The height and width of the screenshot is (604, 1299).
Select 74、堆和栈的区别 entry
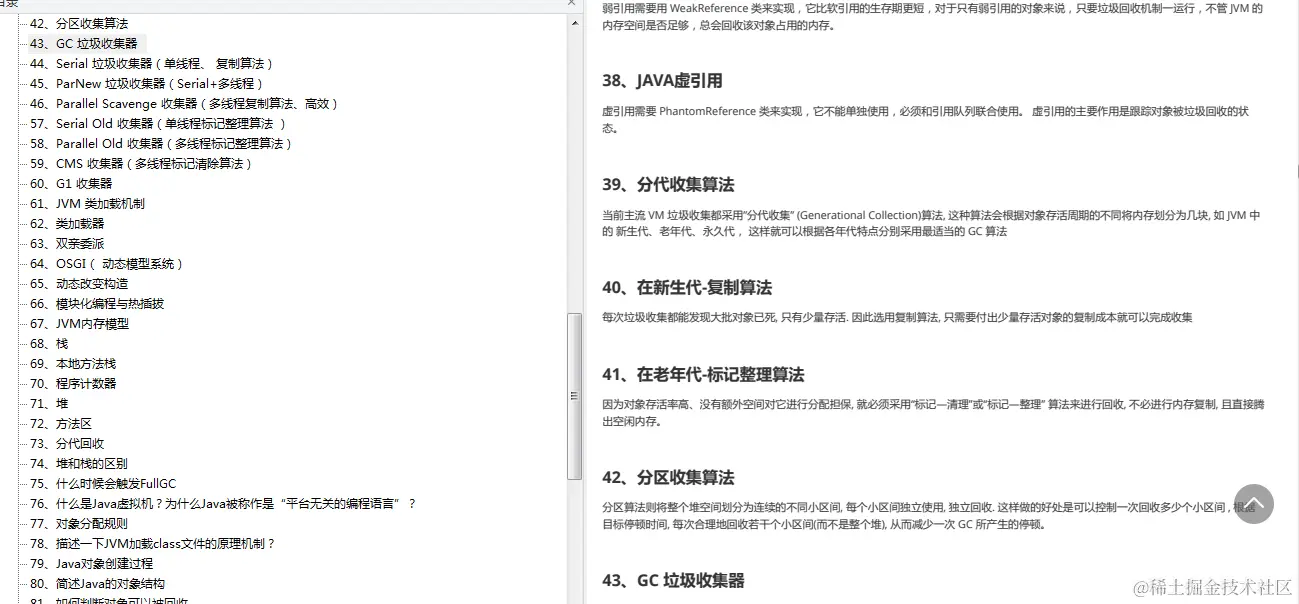coord(95,463)
